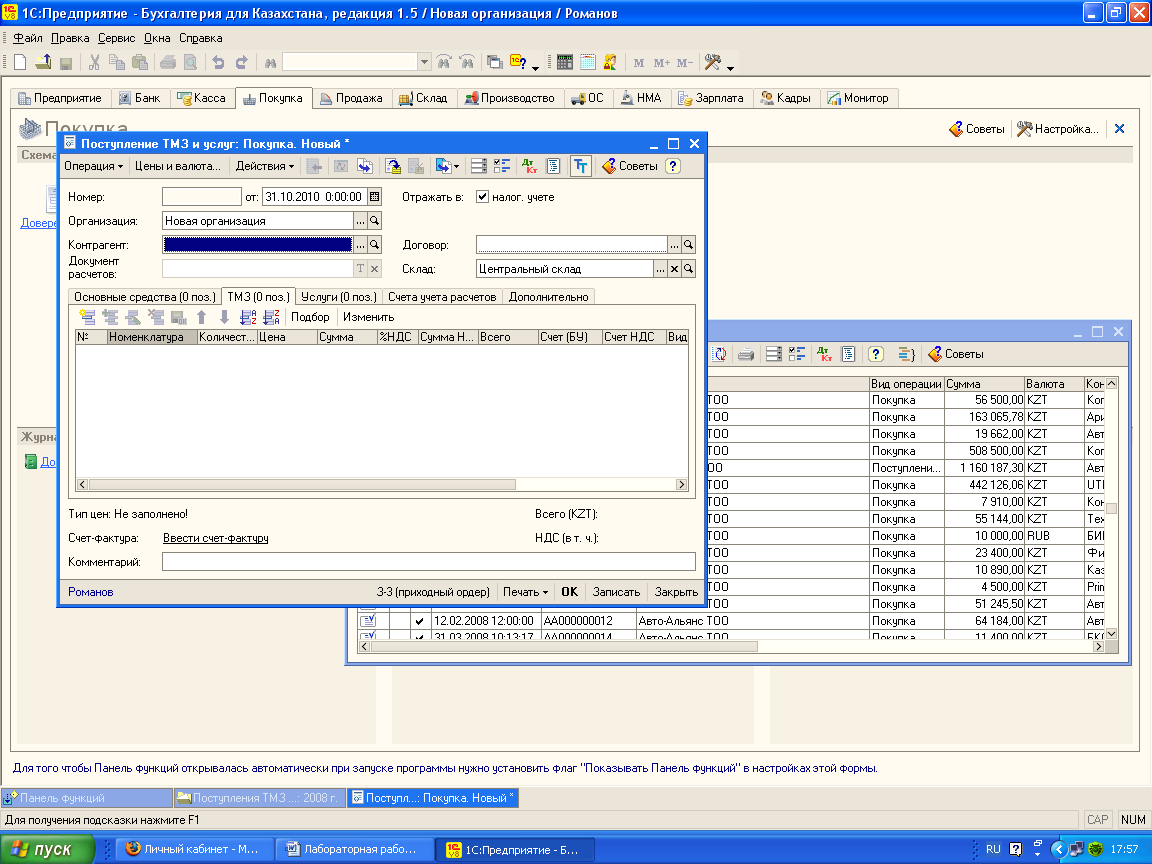Click the move row up arrow icon

(x=202, y=317)
